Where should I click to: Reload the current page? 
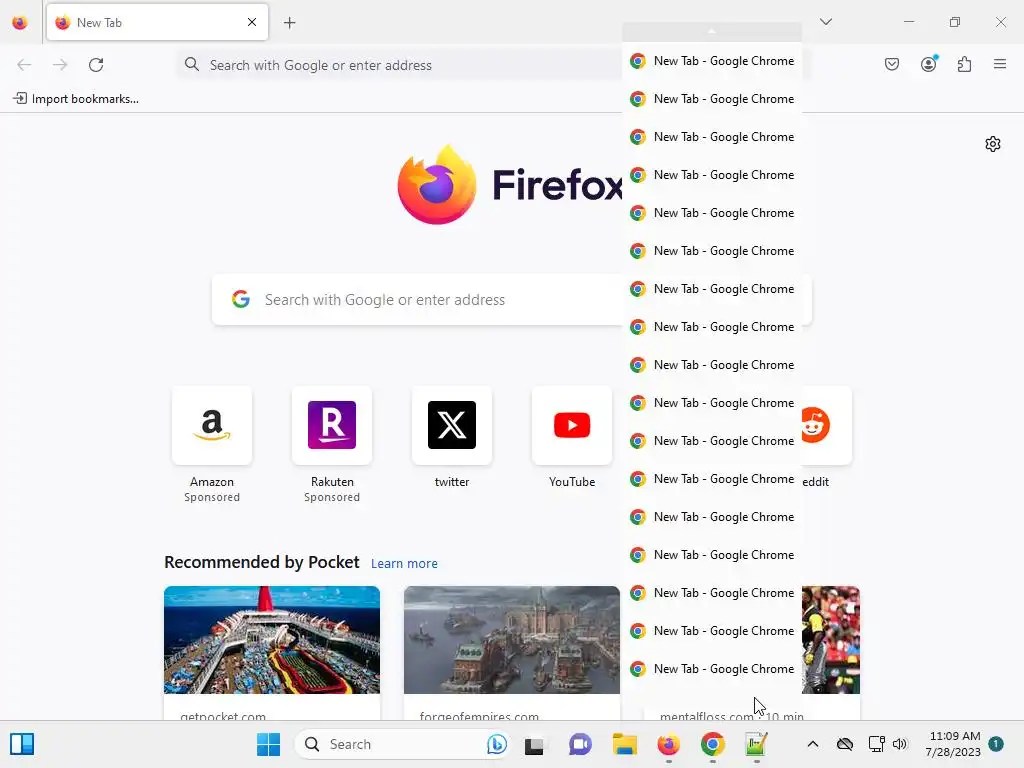(96, 64)
